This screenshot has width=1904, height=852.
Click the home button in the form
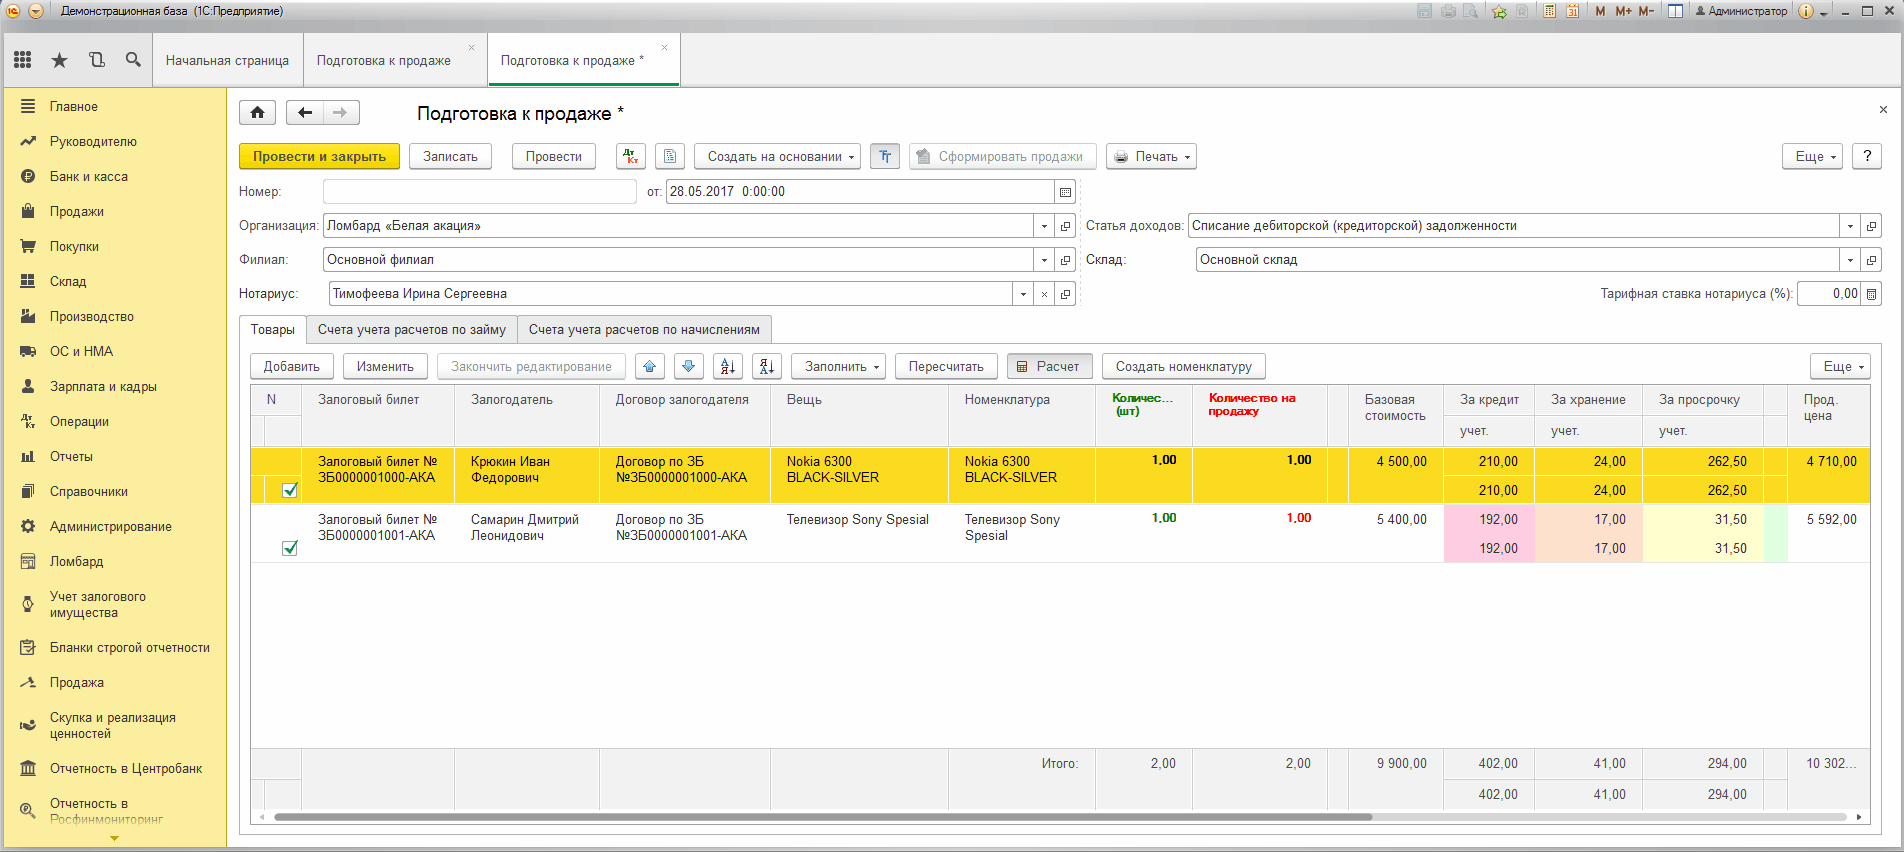(258, 113)
